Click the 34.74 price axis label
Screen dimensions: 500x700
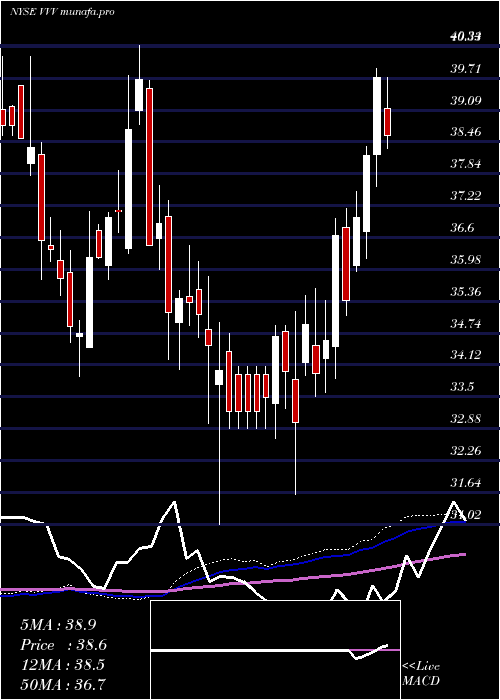[x=465, y=324]
